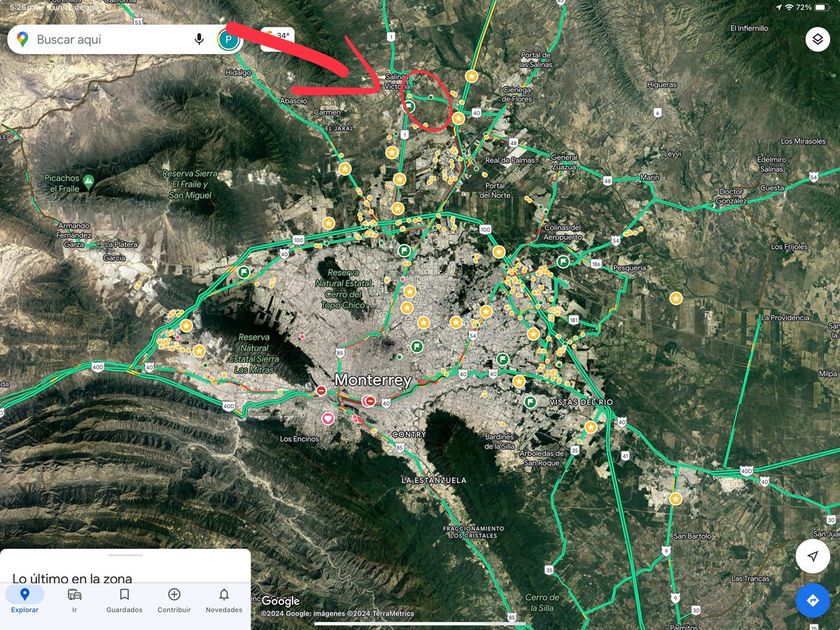
Task: Open the profile avatar with letter P
Action: click(229, 40)
